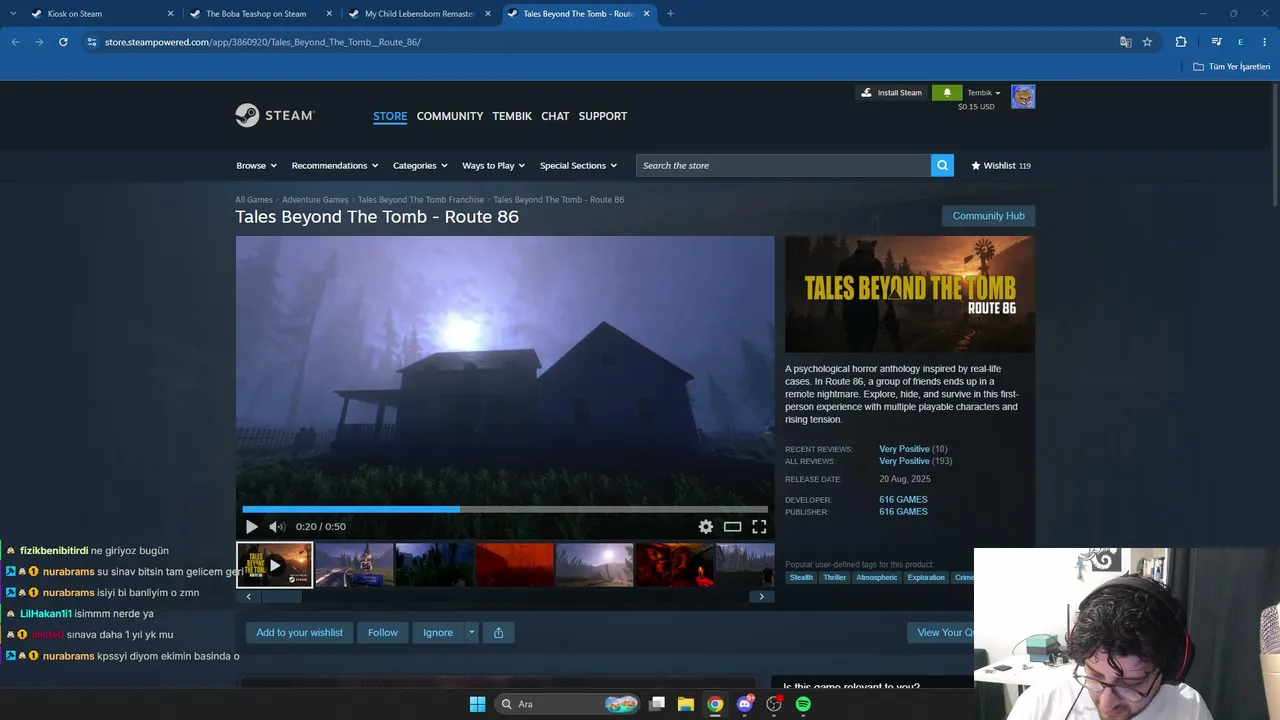Click Add to your wishlist
Image resolution: width=1280 pixels, height=720 pixels.
click(299, 632)
